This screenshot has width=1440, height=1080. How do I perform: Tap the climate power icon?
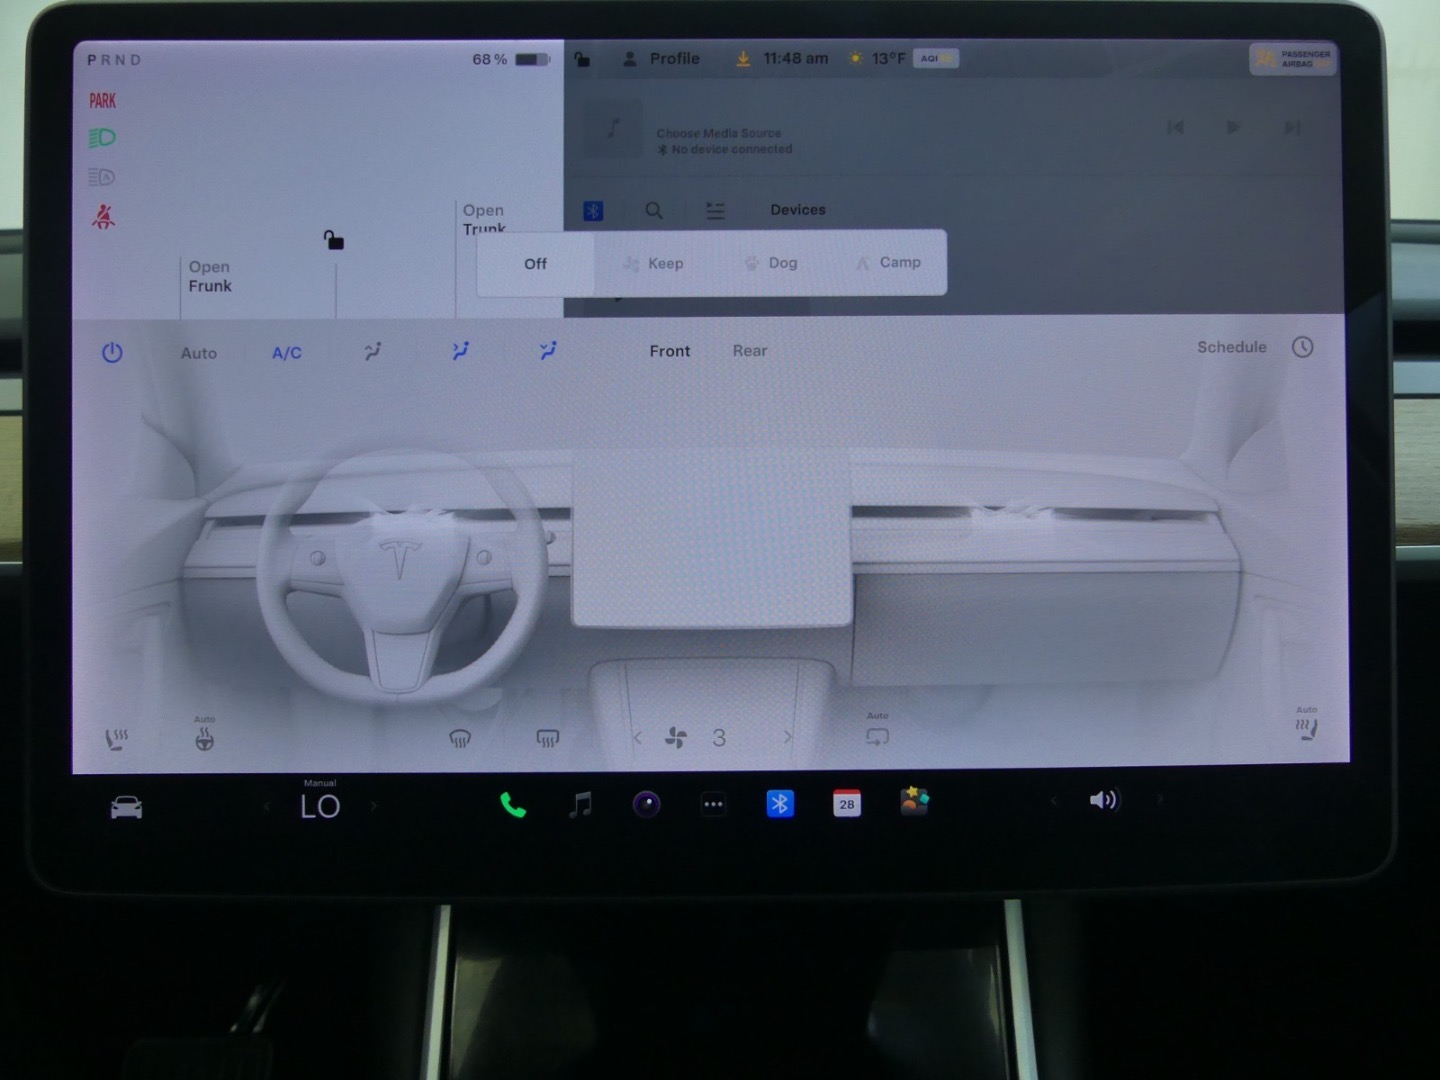point(112,353)
